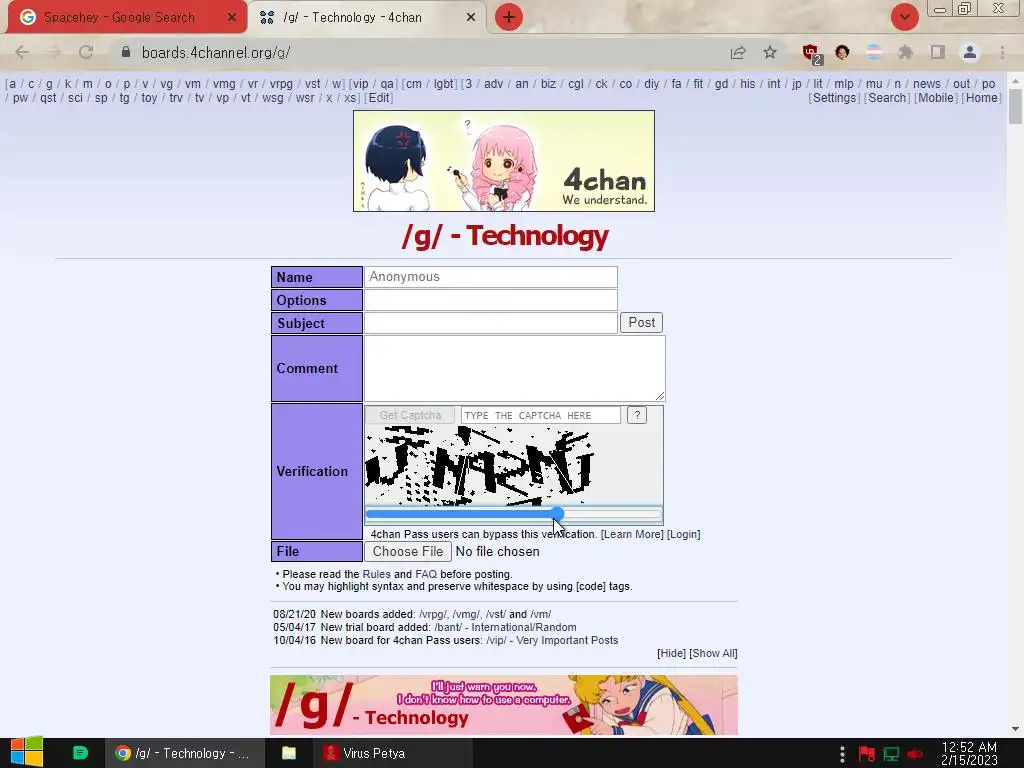Click the muted speaker tray icon
The width and height of the screenshot is (1024, 768).
coord(915,754)
